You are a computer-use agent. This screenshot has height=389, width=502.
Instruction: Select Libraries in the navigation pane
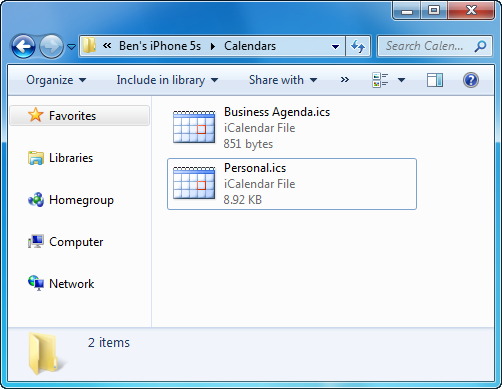[71, 158]
